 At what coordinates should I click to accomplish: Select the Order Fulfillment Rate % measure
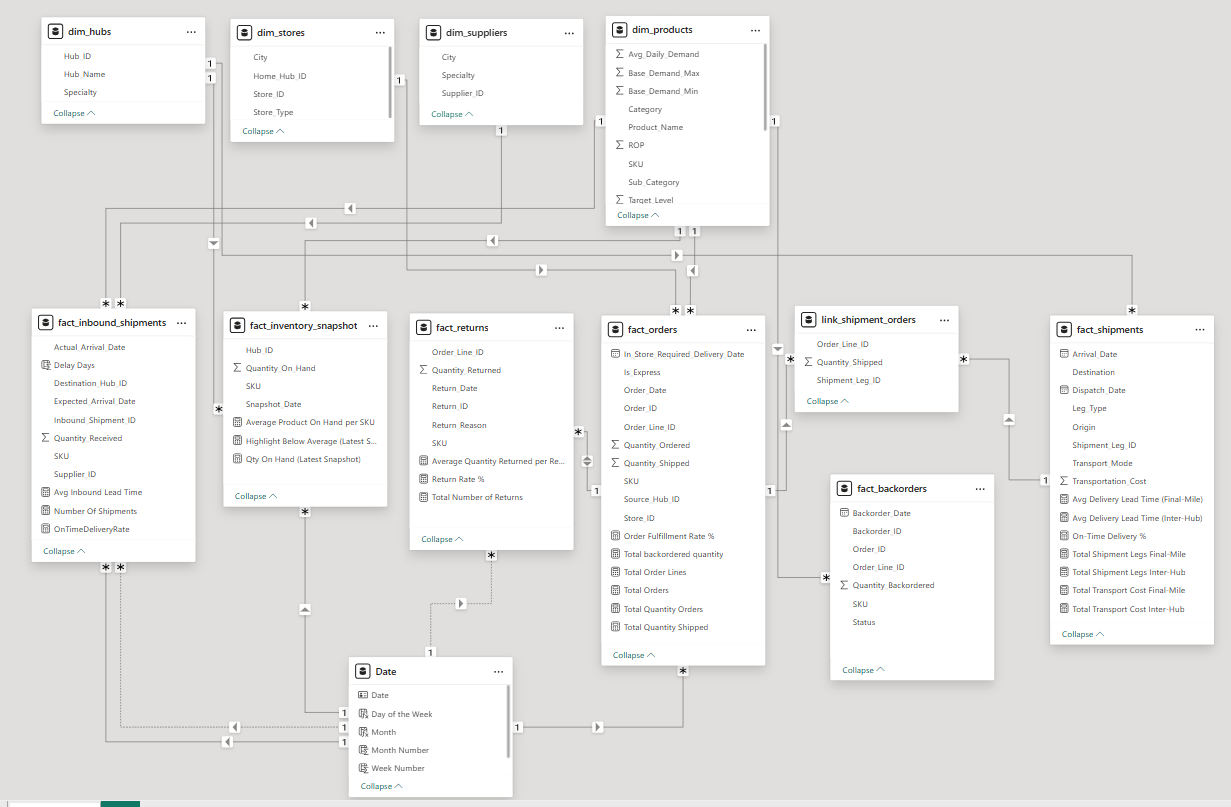669,536
